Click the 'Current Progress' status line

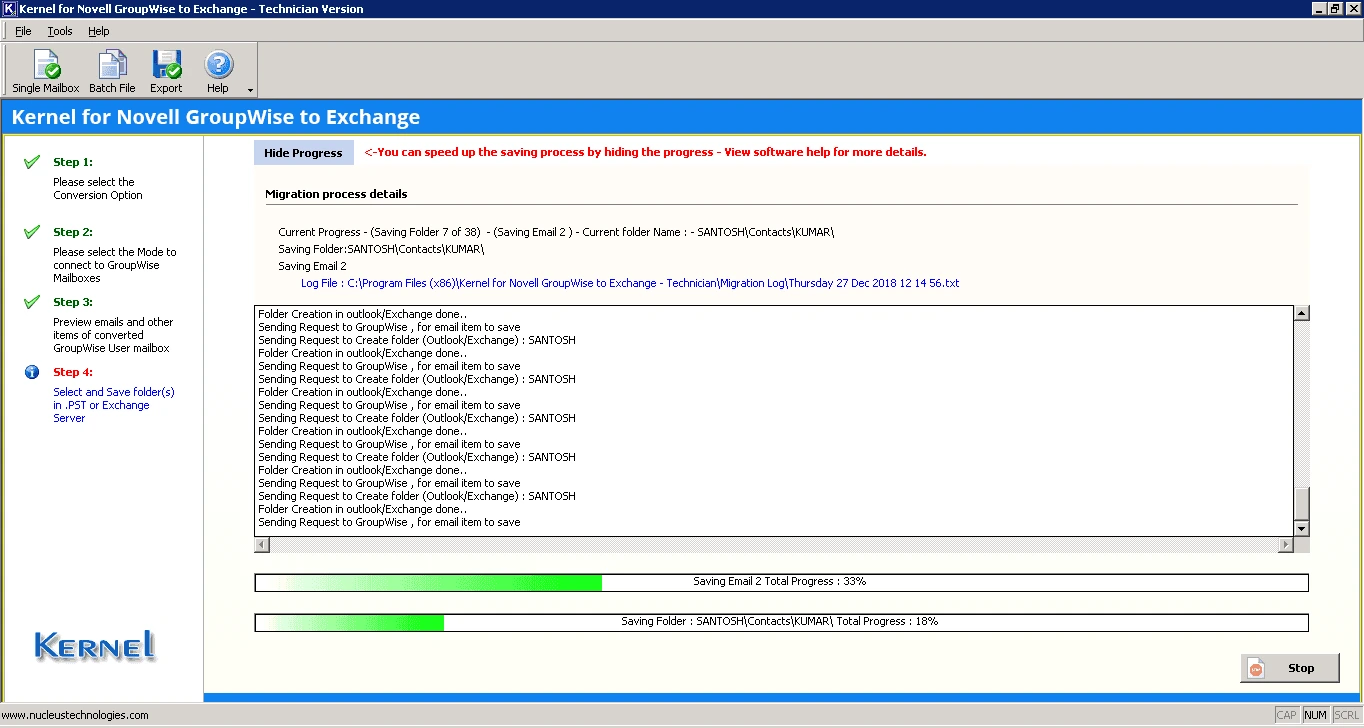point(556,232)
